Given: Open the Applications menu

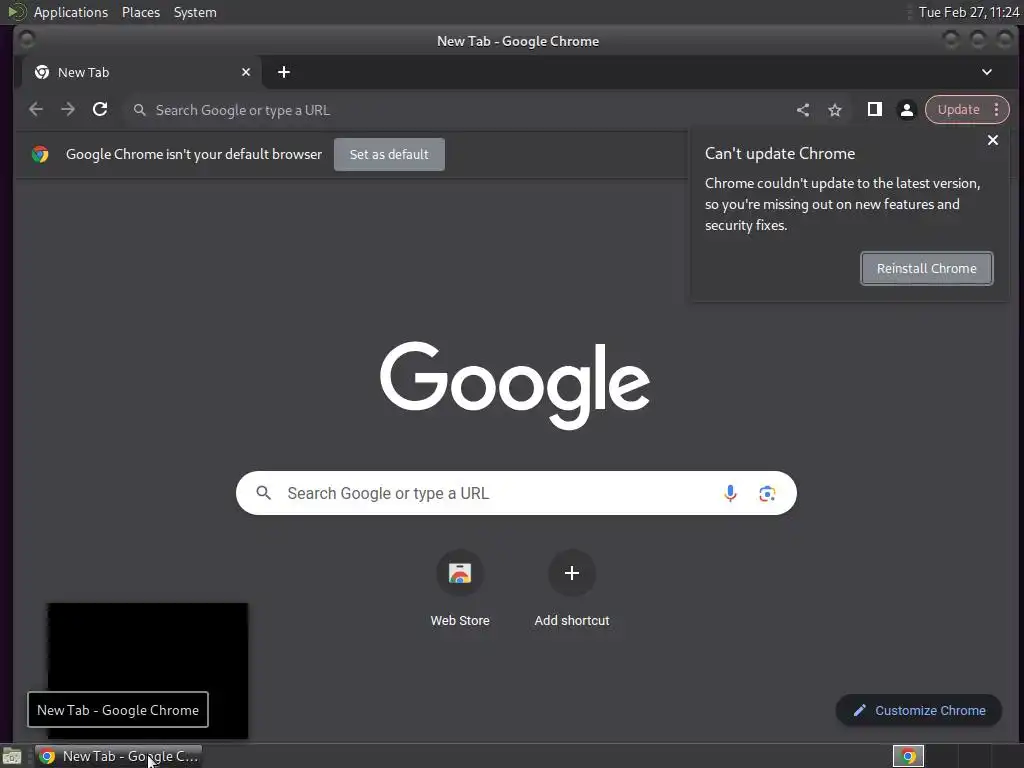Looking at the screenshot, I should coord(71,12).
